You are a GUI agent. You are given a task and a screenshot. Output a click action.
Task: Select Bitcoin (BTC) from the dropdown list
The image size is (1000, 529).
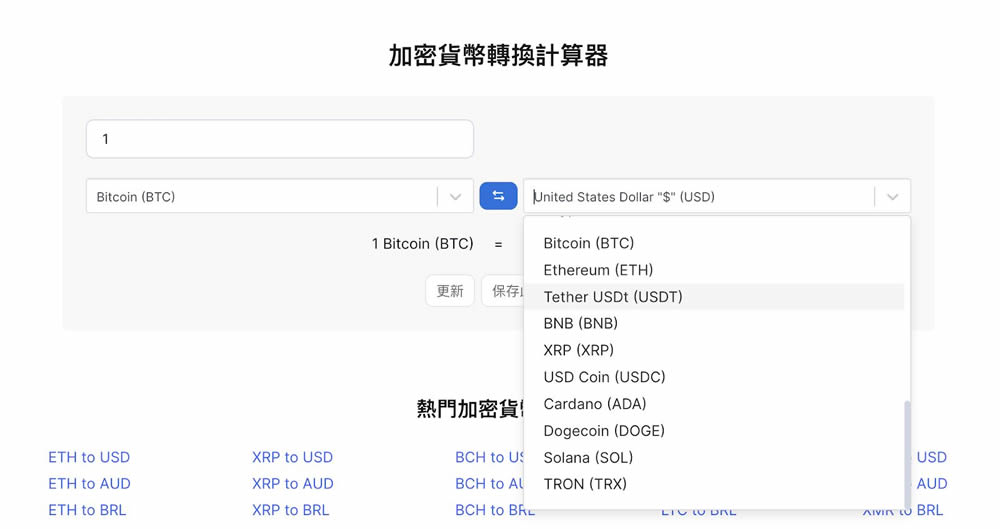(589, 243)
